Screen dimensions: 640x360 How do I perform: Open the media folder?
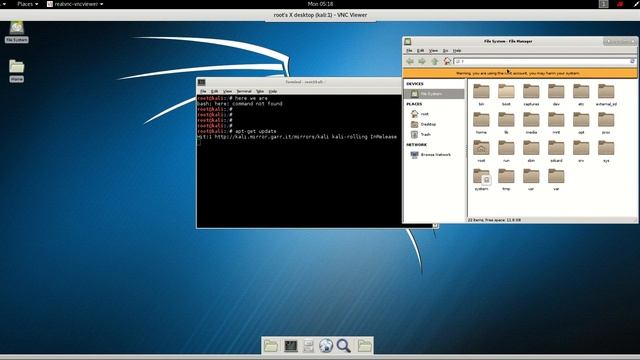(531, 123)
